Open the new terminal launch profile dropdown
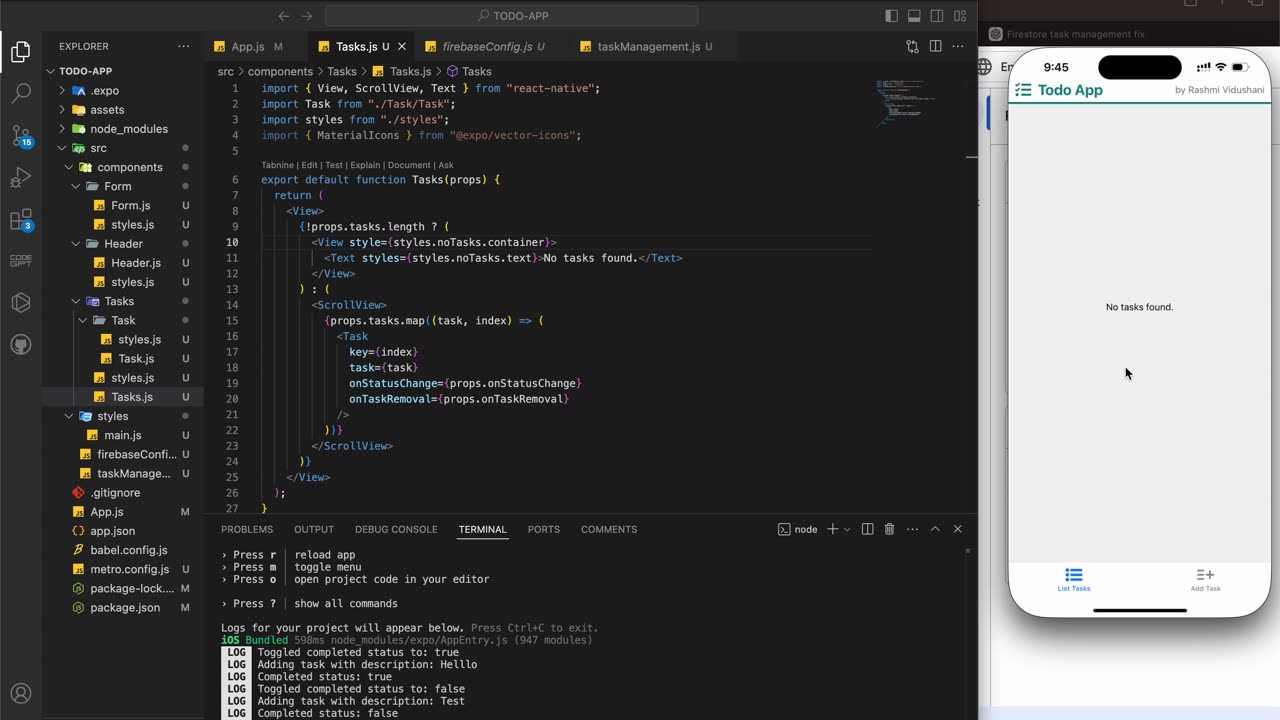This screenshot has width=1280, height=720. pos(847,529)
